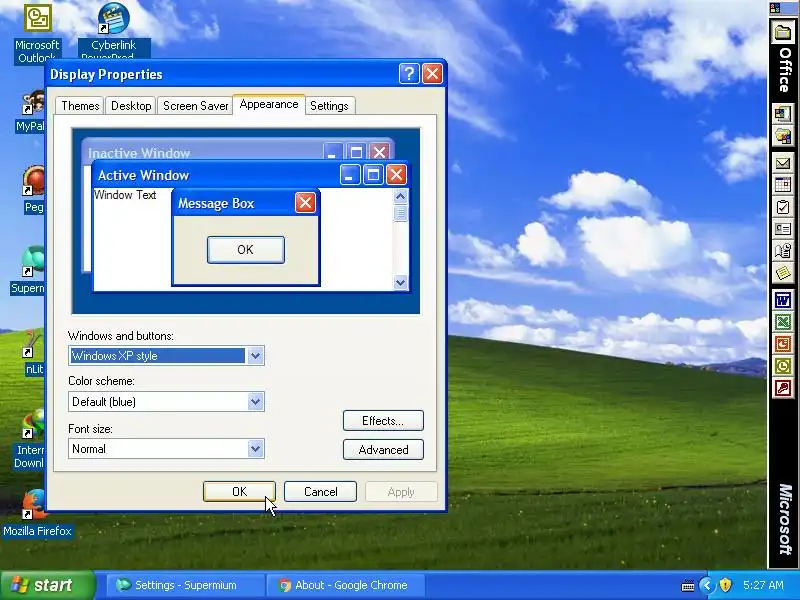The height and width of the screenshot is (600, 800).
Task: Click the 'Window Text' preview label
Action: pos(125,195)
